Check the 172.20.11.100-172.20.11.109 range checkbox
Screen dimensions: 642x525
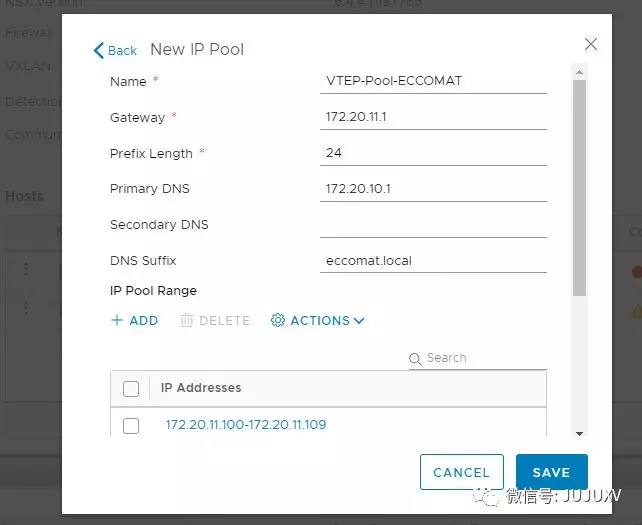(x=131, y=426)
